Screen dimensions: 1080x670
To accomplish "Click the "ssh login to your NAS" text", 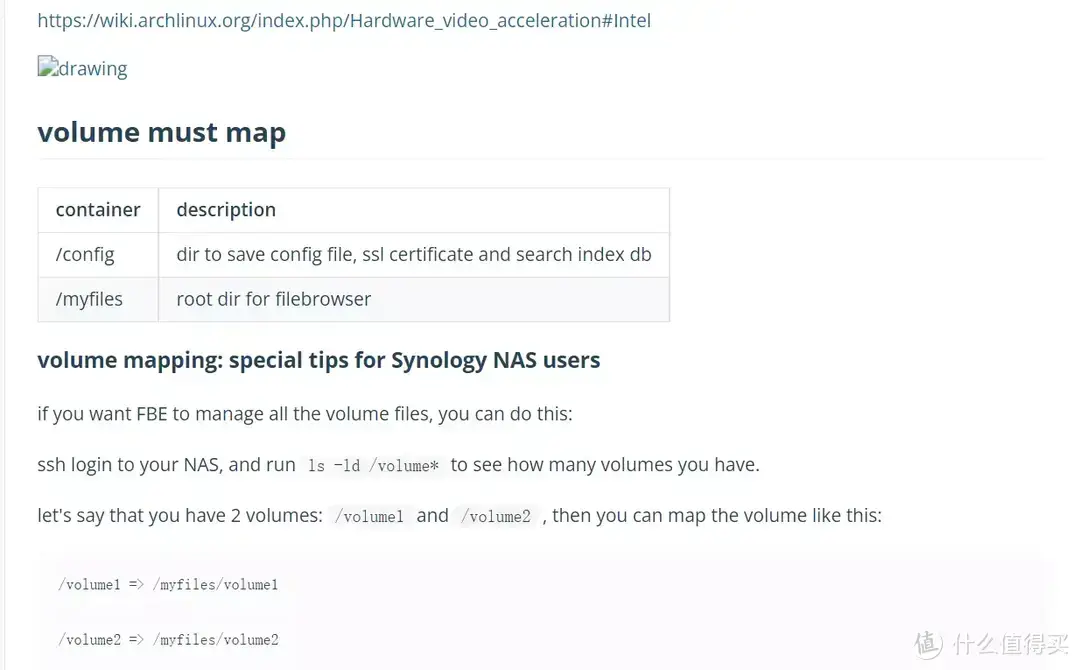I will tap(166, 465).
